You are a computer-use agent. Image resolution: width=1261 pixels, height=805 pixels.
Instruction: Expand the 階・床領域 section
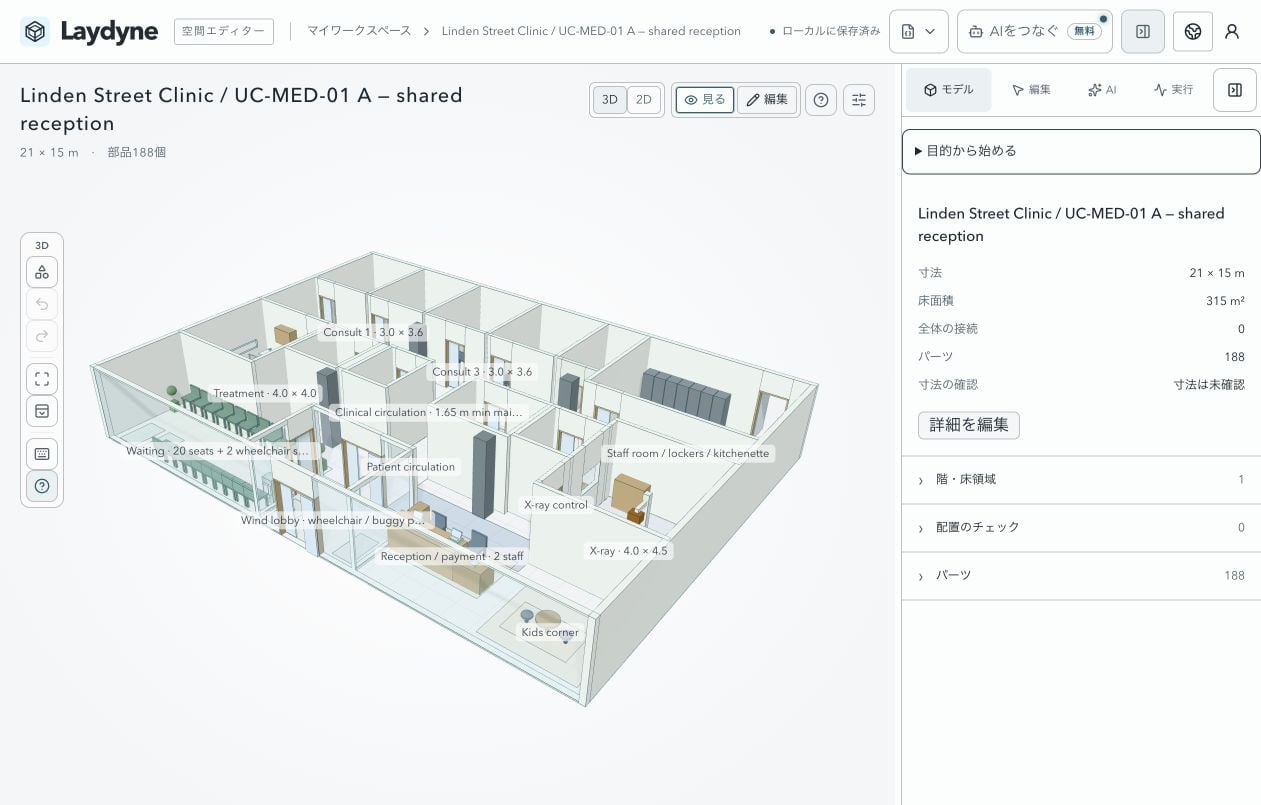point(1081,480)
